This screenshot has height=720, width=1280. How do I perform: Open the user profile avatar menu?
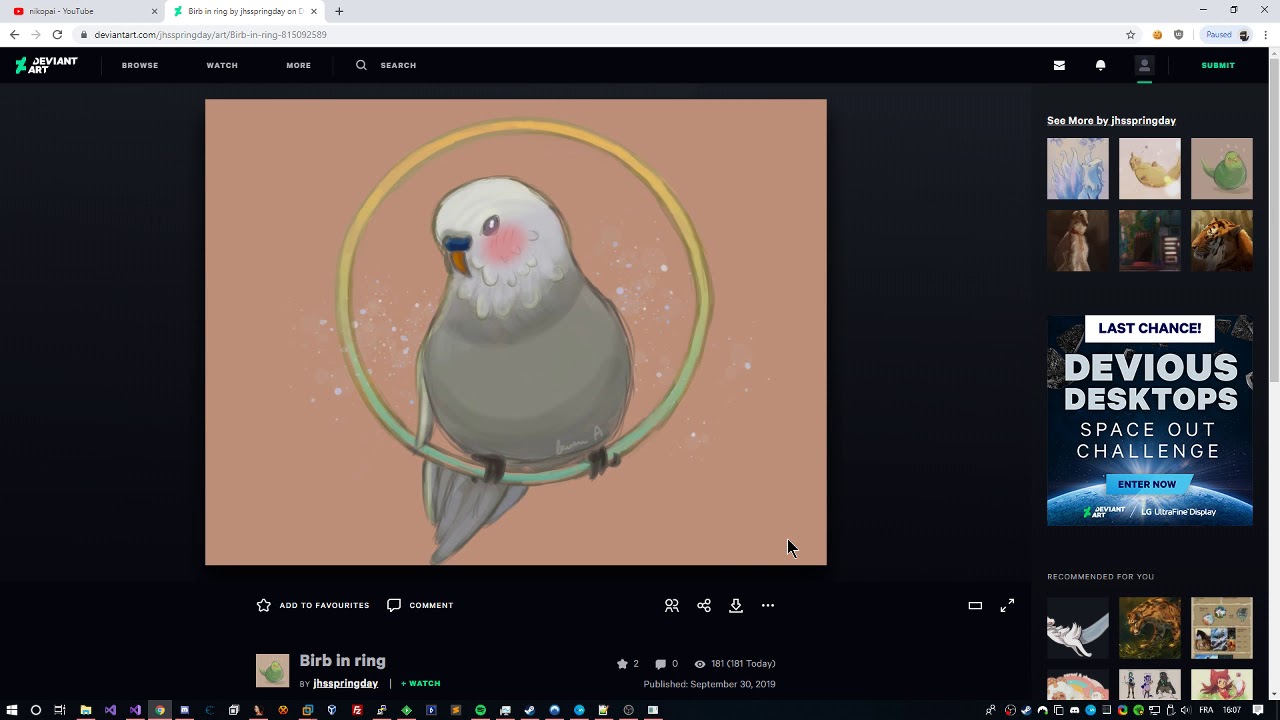point(1144,65)
